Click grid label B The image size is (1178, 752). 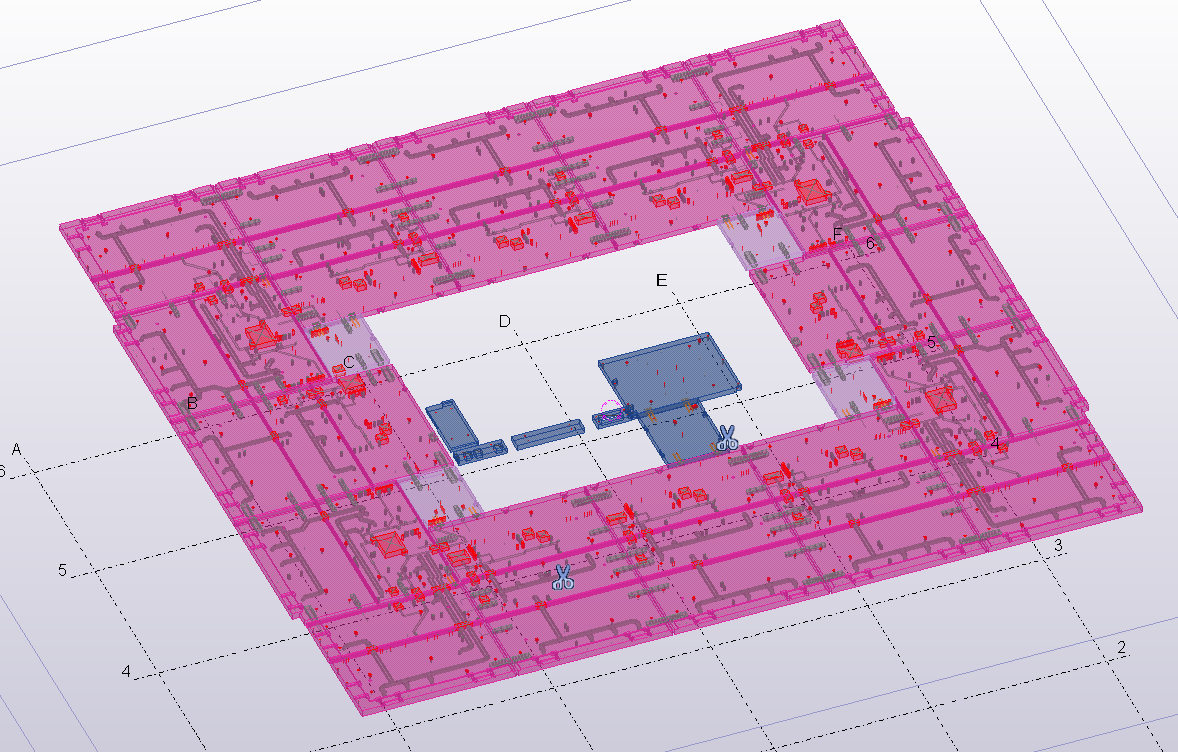(x=191, y=404)
